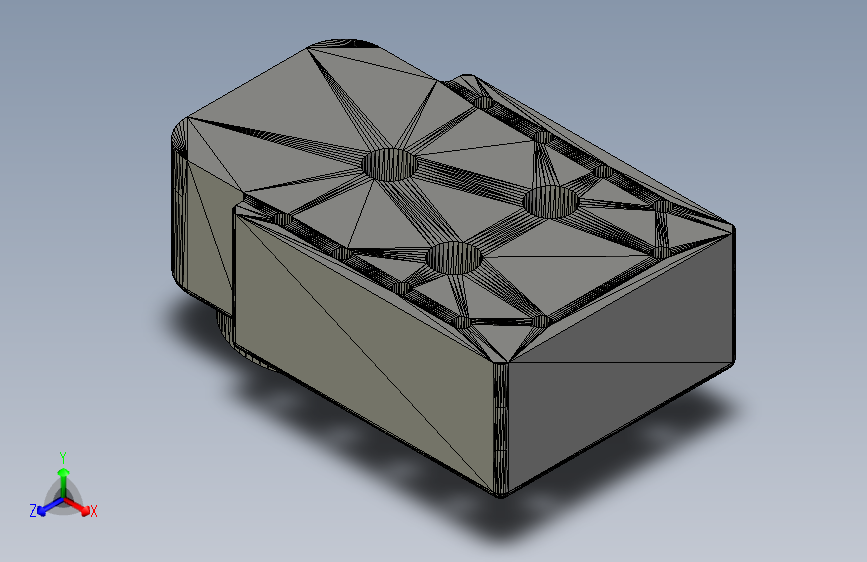Click the green Y axis of the triad
Viewport: 867px width, 562px height.
point(64,481)
